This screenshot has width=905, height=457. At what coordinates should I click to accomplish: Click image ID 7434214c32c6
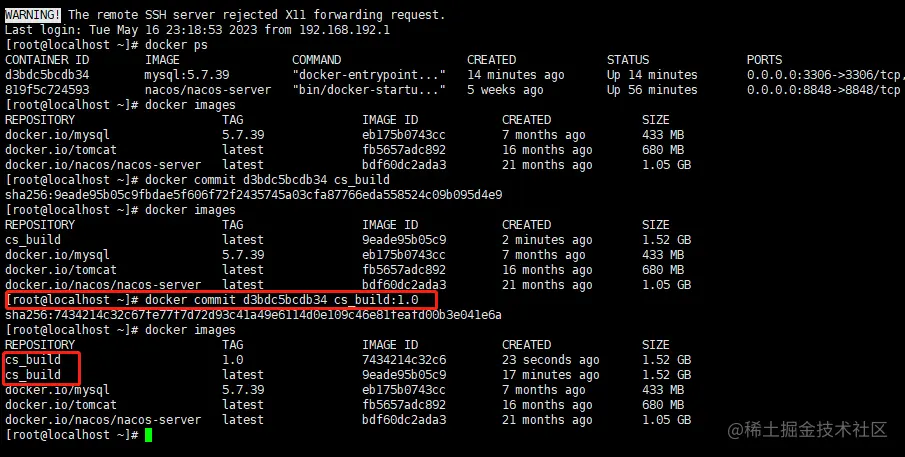pyautogui.click(x=404, y=360)
